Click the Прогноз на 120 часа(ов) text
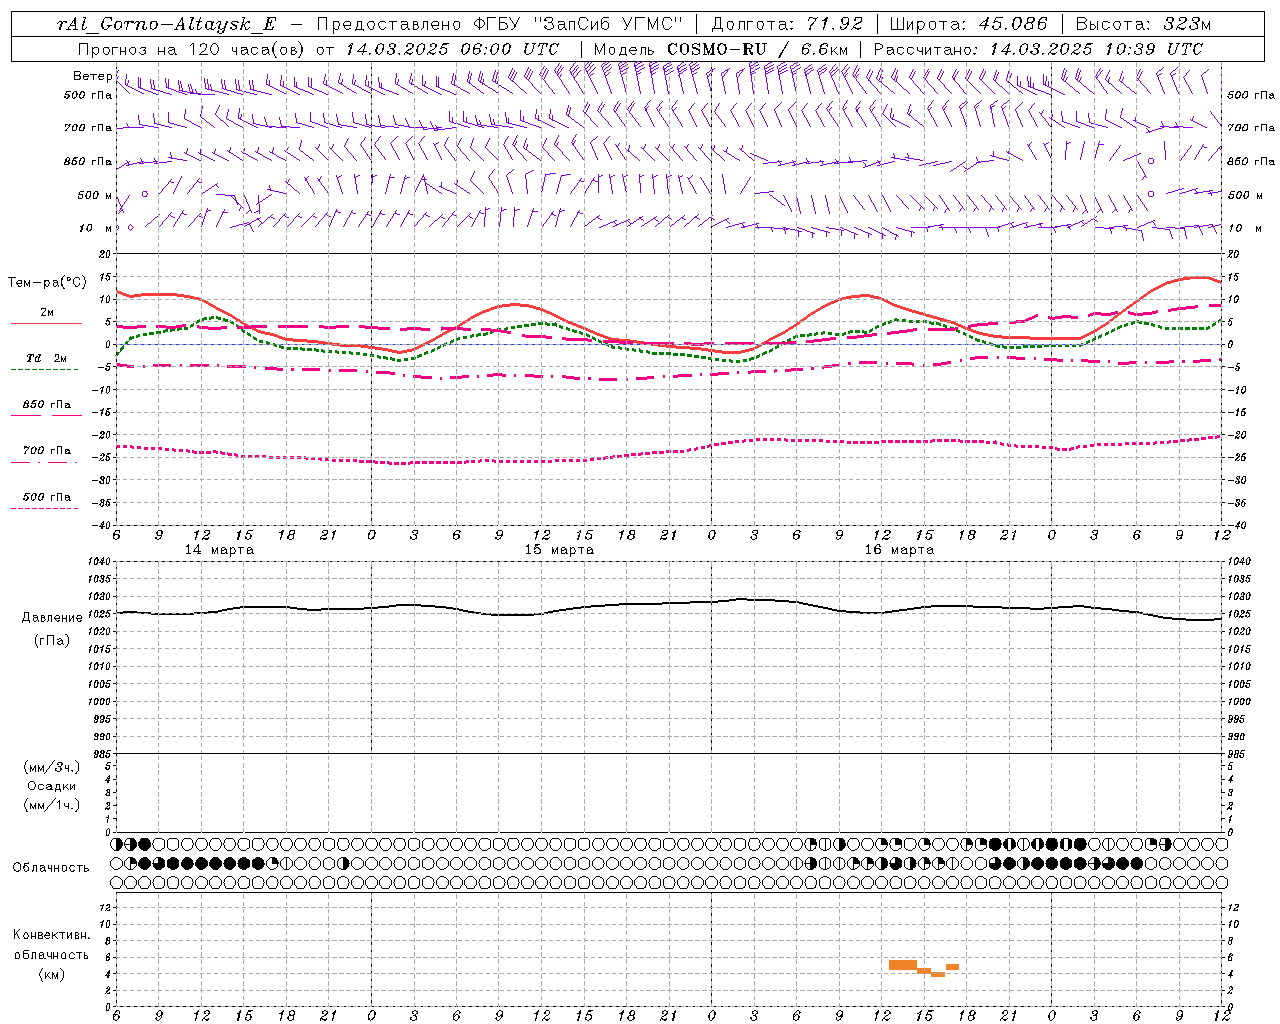This screenshot has height=1024, width=1280. [193, 49]
